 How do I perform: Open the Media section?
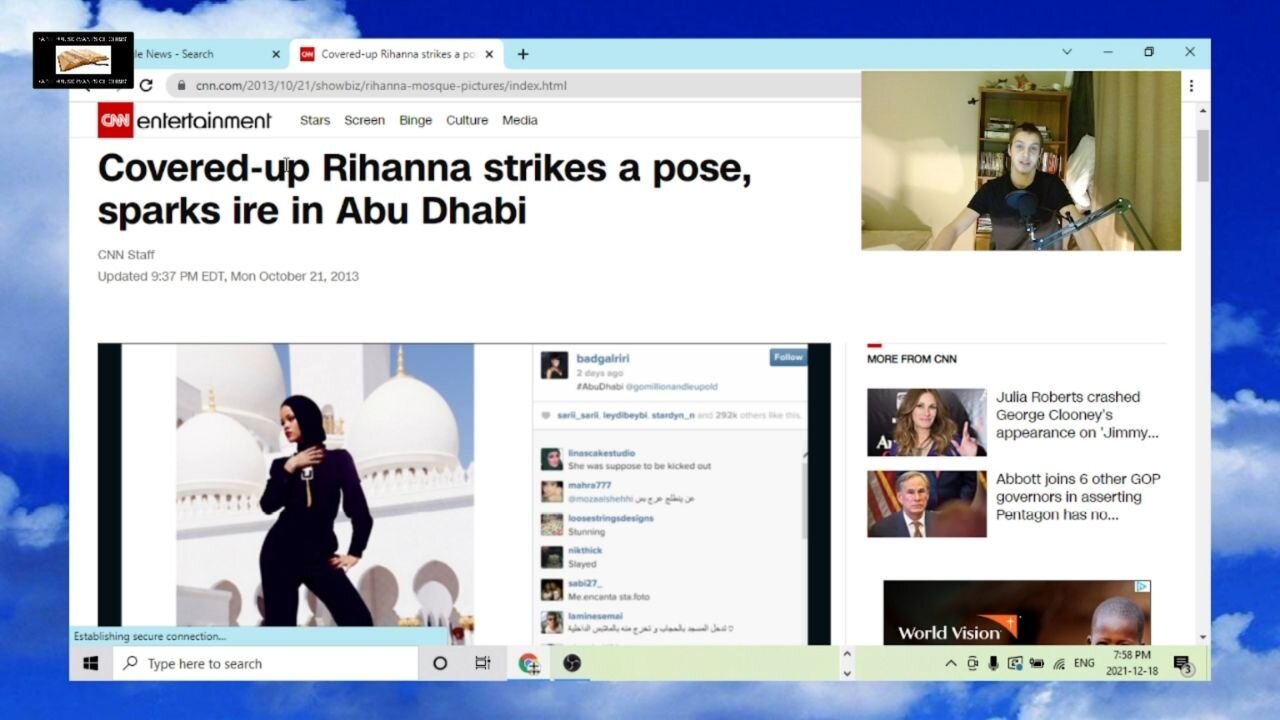point(520,120)
